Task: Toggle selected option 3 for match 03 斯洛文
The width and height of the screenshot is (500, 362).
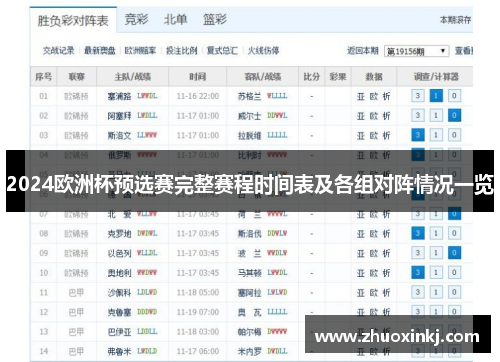Action: coord(418,135)
